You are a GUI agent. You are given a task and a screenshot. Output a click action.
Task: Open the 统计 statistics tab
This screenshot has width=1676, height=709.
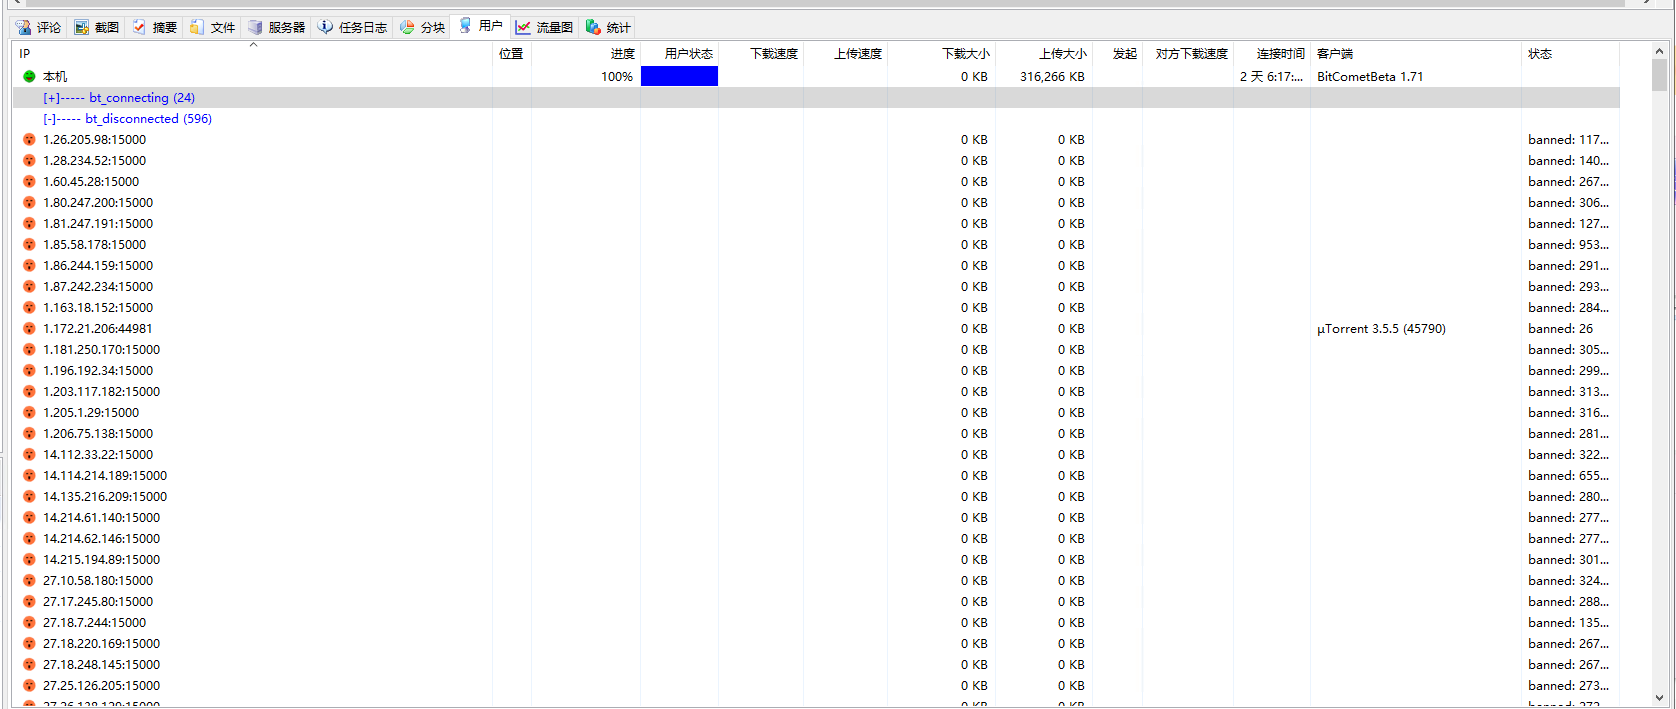coord(609,27)
